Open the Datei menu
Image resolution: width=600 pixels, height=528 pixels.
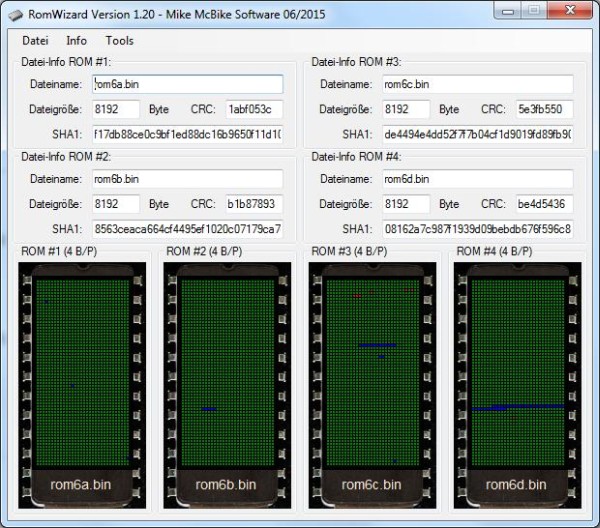tap(35, 41)
